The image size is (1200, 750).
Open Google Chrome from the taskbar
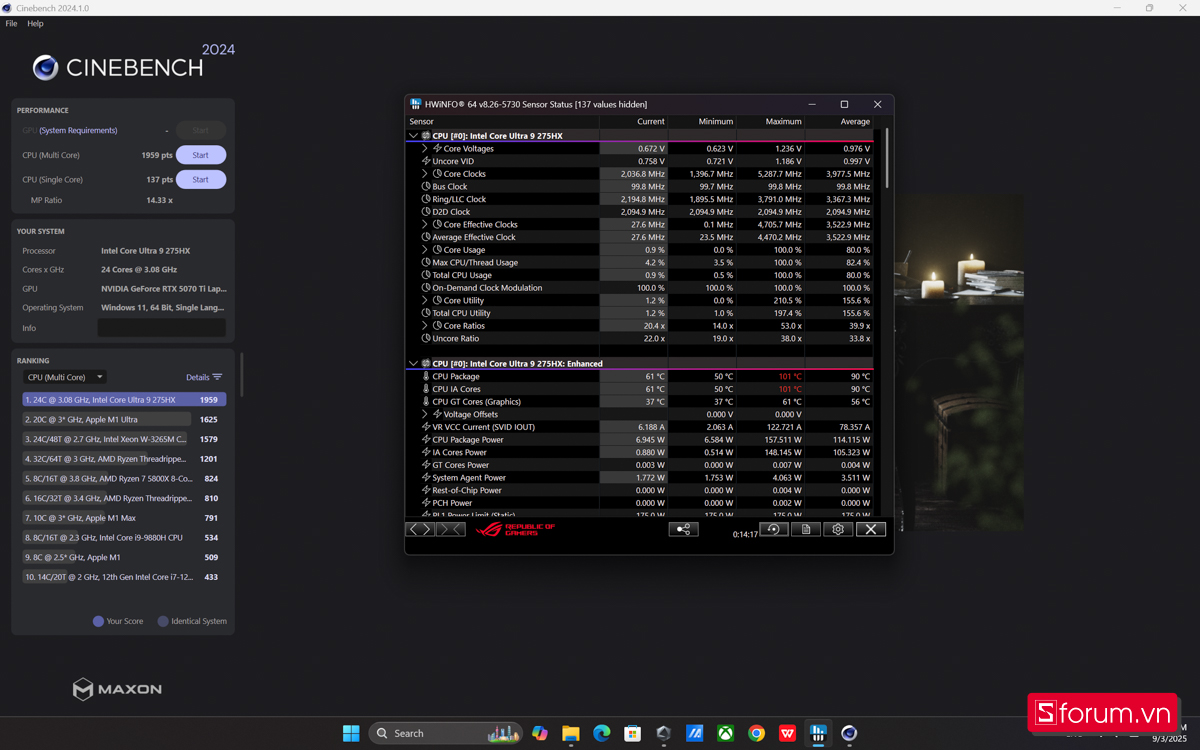point(756,733)
